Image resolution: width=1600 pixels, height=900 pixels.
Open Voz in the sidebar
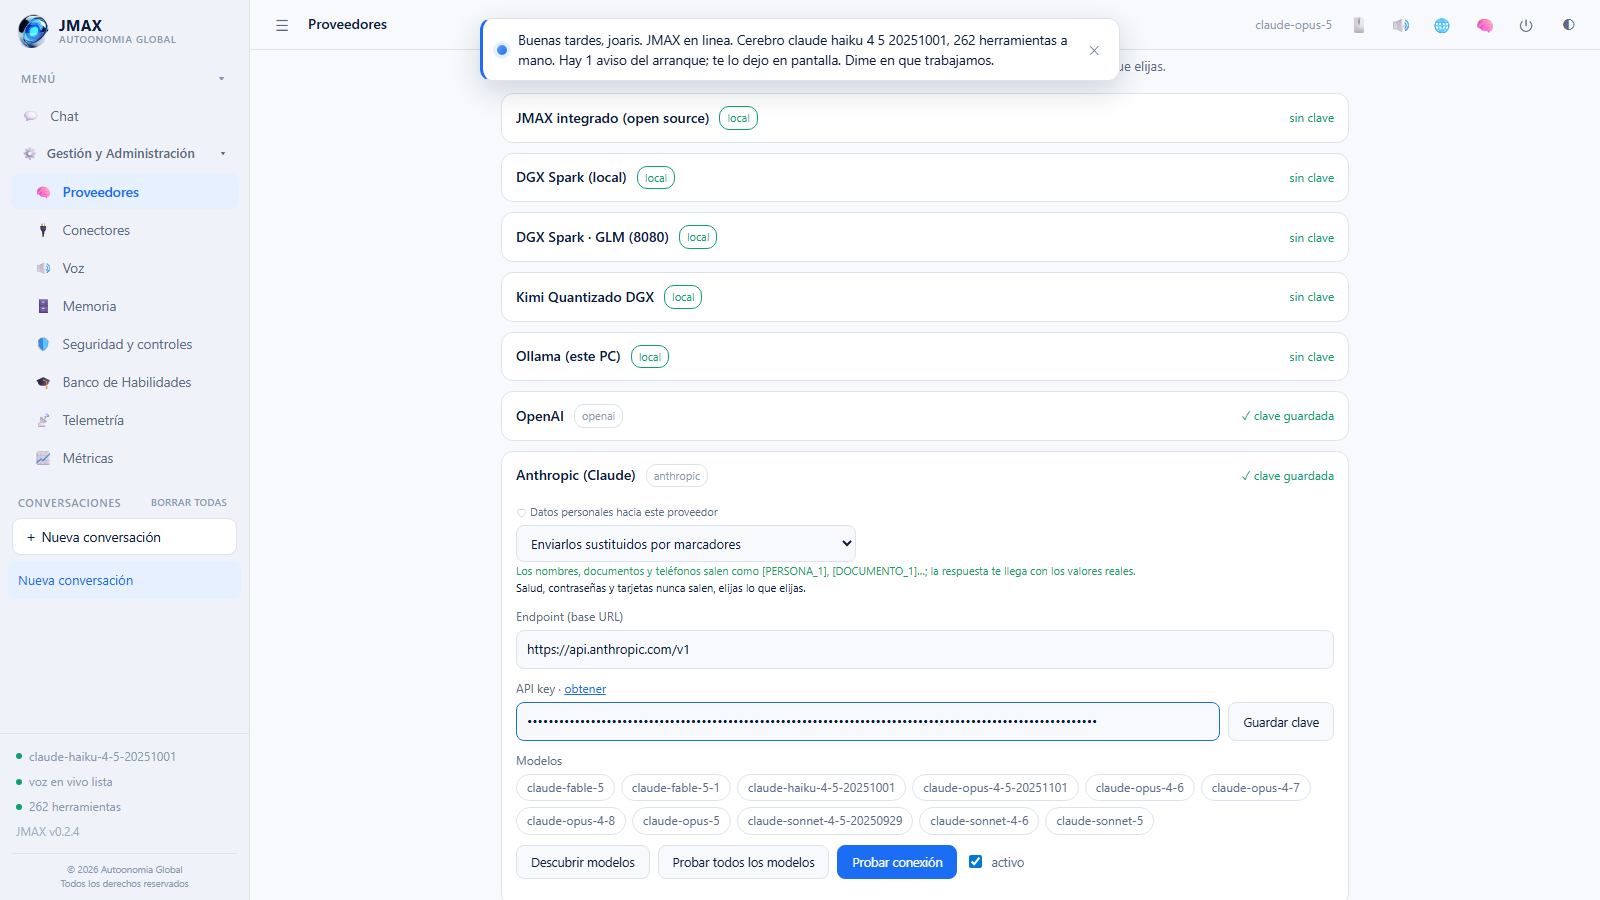coord(124,268)
